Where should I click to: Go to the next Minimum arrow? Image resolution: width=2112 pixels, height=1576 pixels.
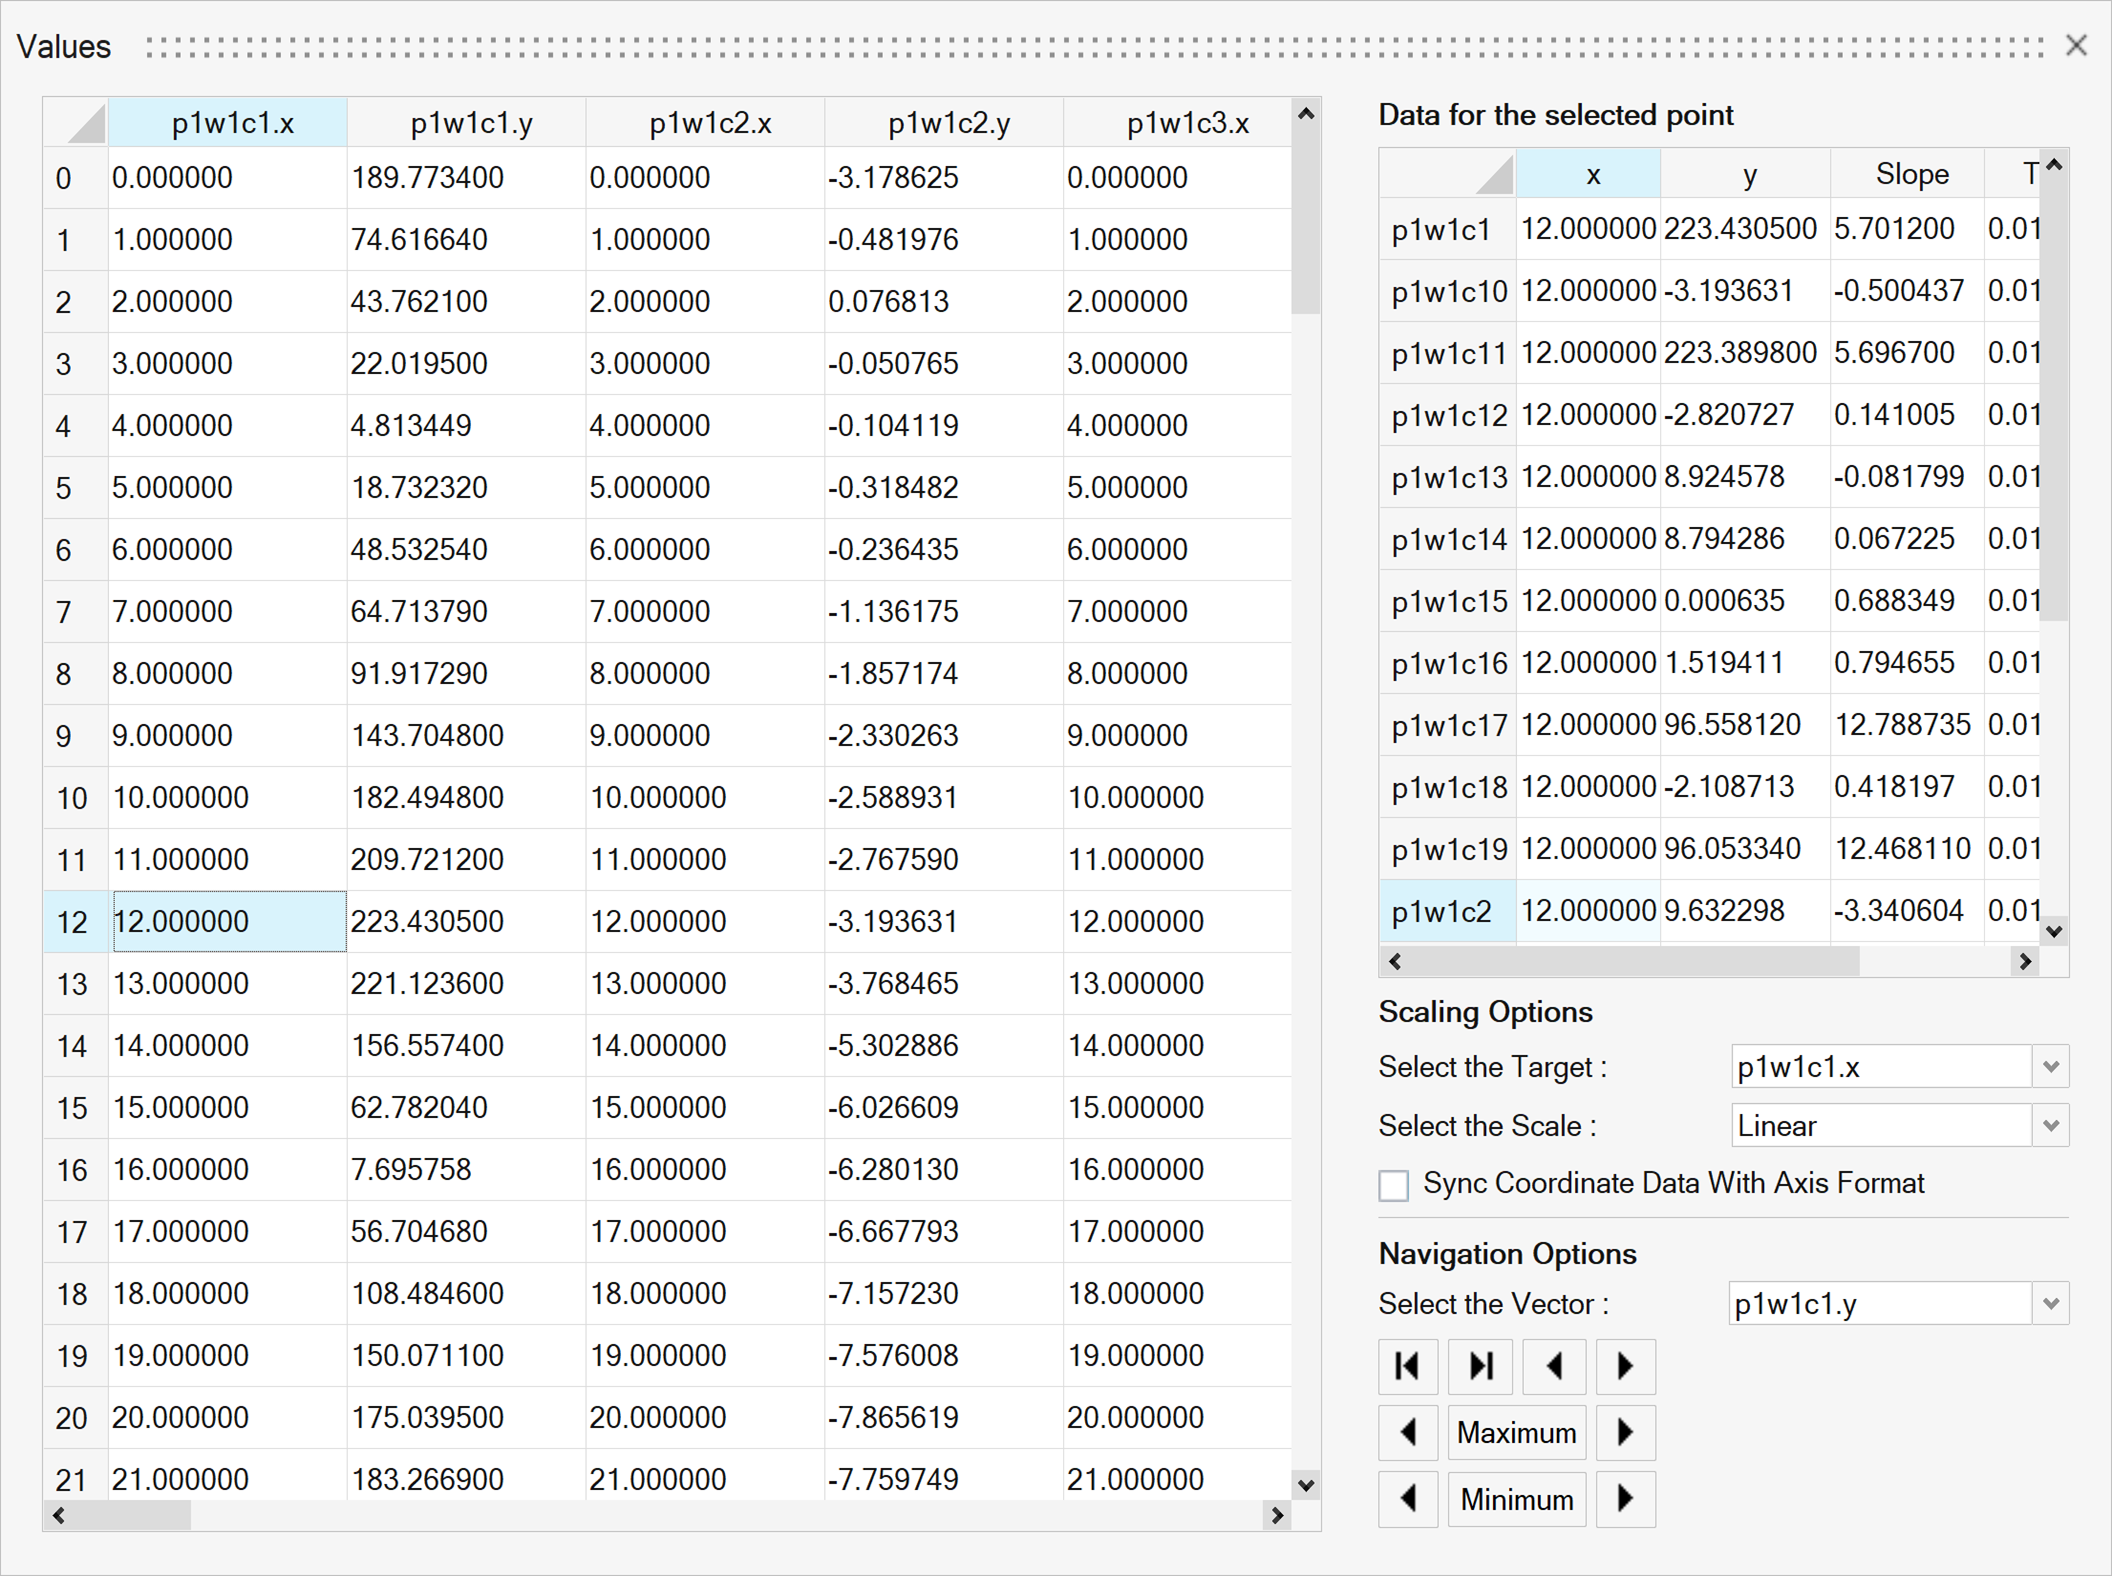pyautogui.click(x=1625, y=1499)
